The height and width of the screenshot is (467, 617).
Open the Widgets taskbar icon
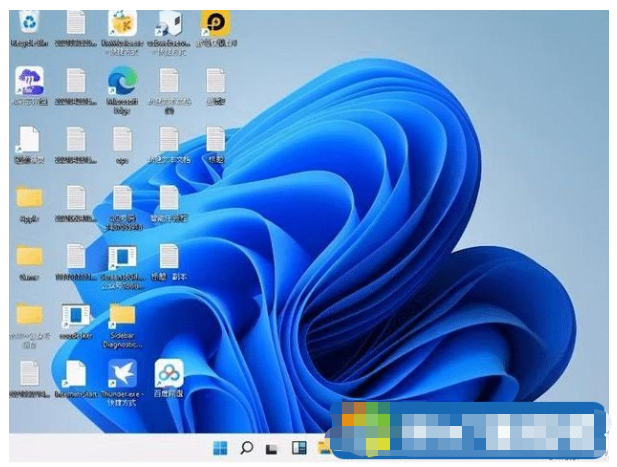tap(299, 448)
